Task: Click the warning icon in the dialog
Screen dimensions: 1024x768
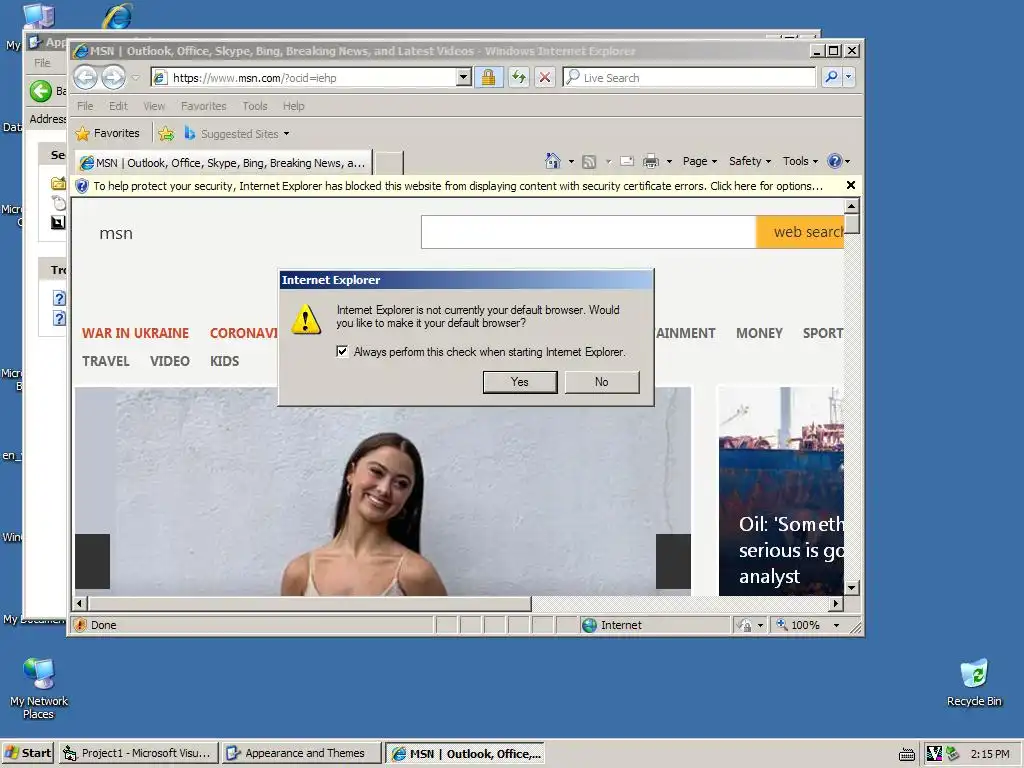Action: [306, 319]
